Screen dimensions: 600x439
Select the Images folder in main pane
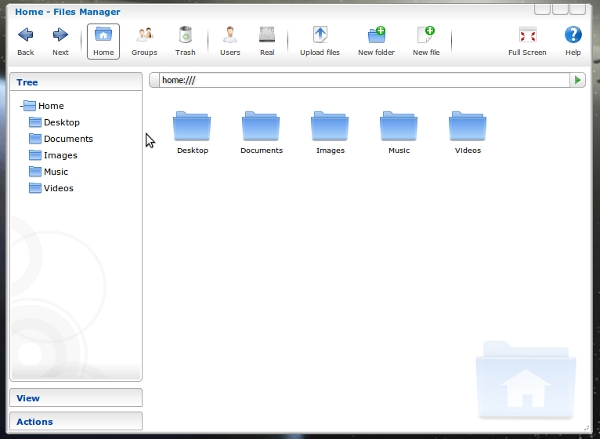coord(330,132)
